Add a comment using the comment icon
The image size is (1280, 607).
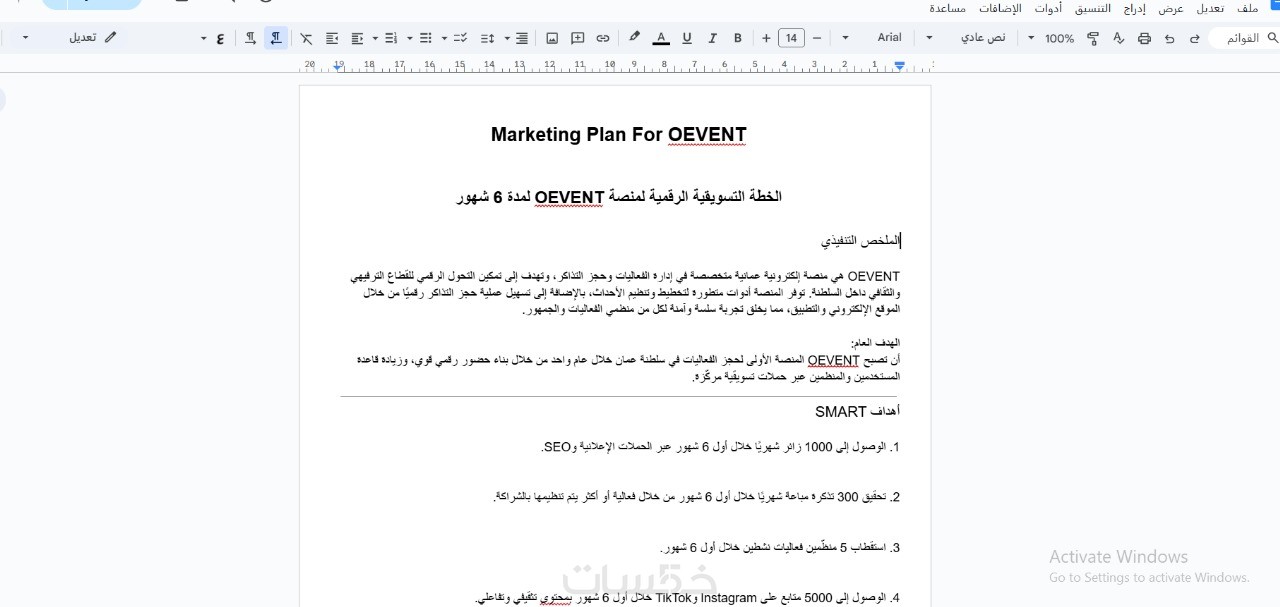pyautogui.click(x=578, y=38)
